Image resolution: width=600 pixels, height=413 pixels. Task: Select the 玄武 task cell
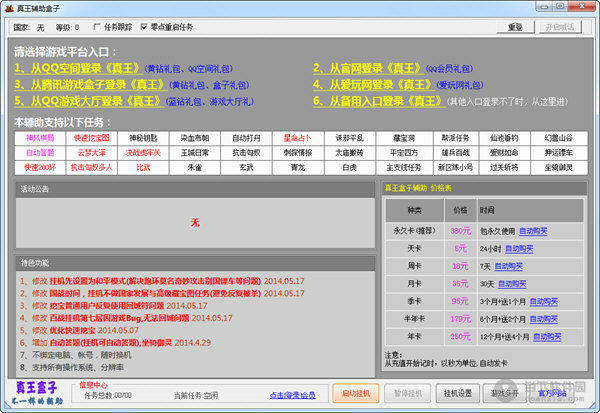coord(246,168)
